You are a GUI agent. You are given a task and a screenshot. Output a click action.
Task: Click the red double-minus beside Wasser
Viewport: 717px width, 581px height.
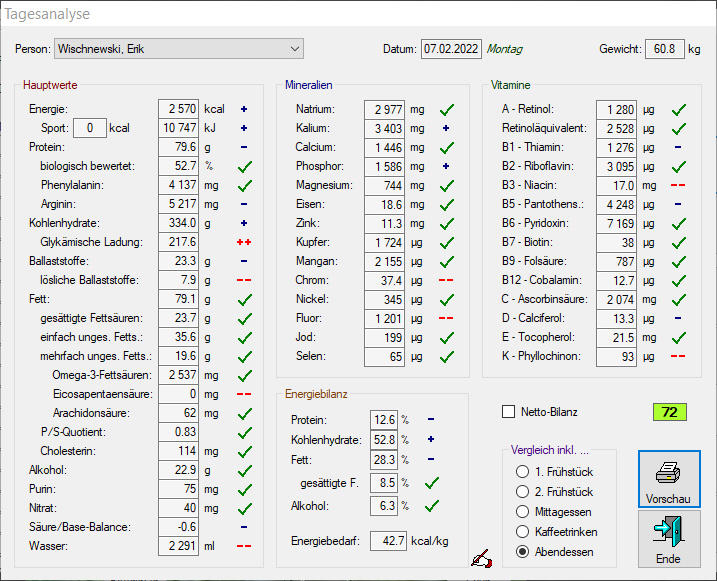pyautogui.click(x=243, y=546)
